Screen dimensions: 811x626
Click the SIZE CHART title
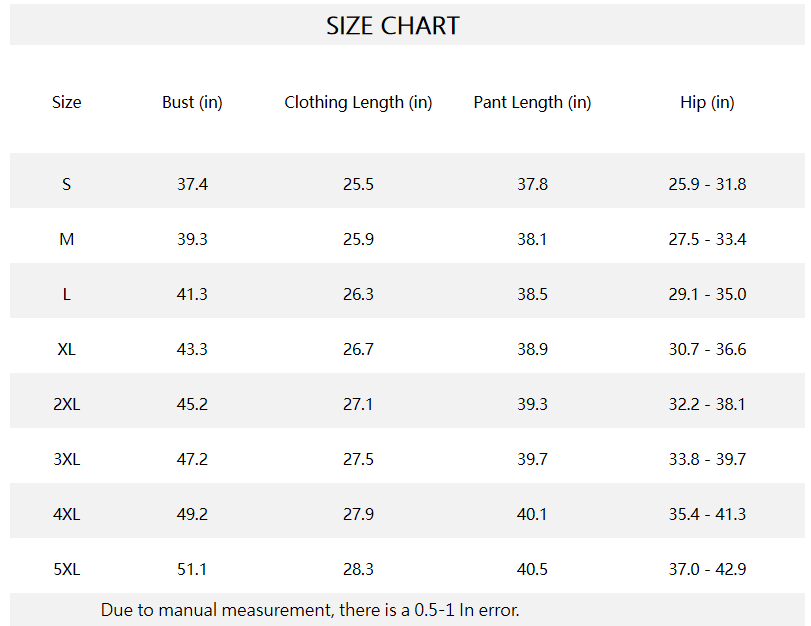point(393,26)
